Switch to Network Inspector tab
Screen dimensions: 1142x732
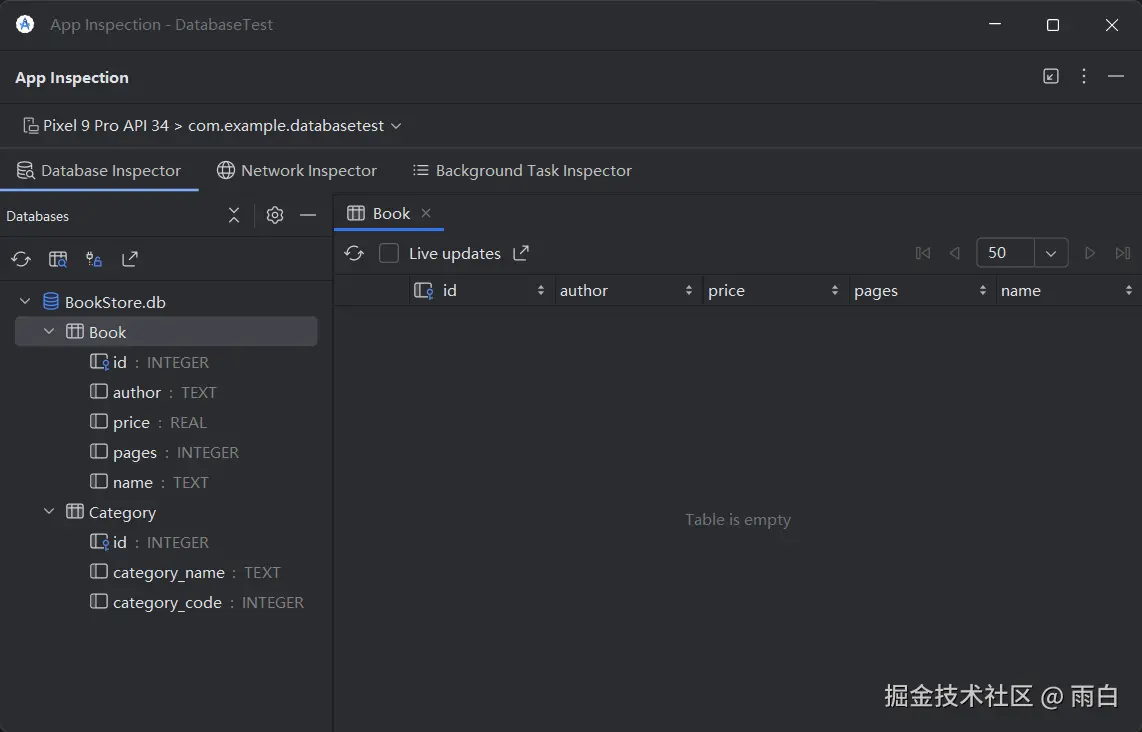(297, 170)
